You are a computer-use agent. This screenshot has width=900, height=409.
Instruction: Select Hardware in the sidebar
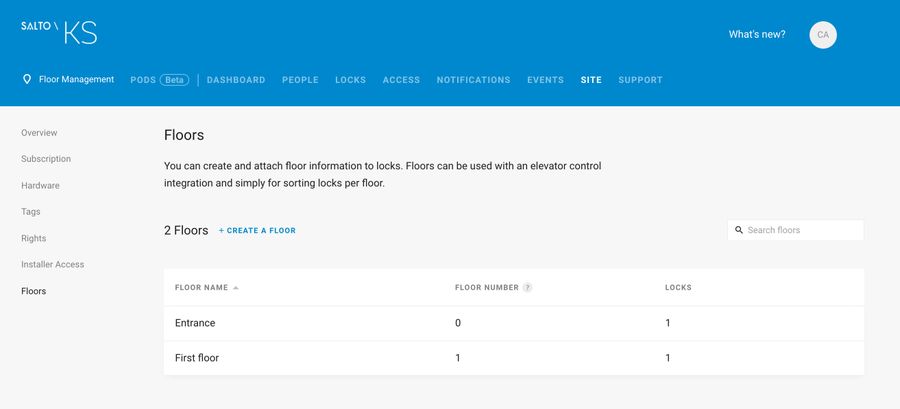[x=40, y=186]
